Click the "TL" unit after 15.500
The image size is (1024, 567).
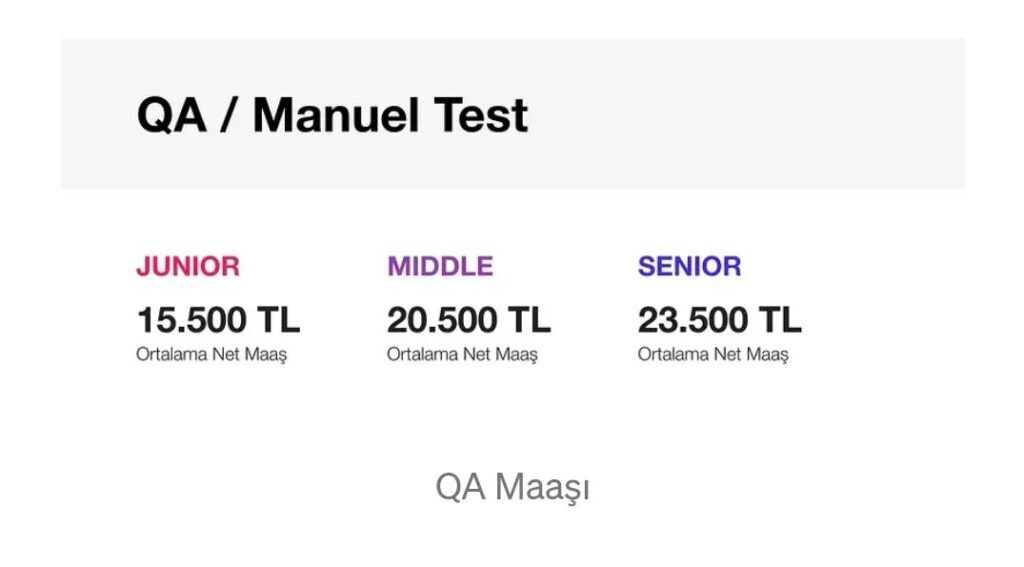click(279, 320)
